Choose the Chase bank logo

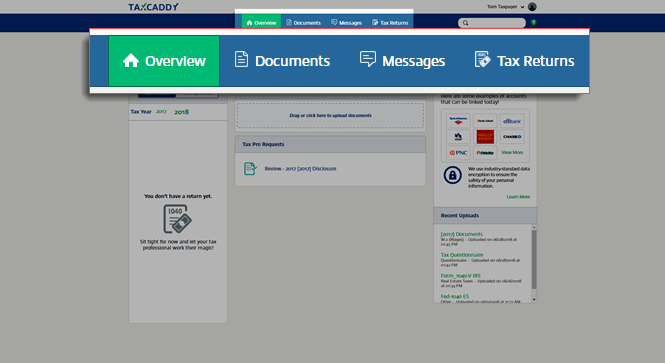512,137
